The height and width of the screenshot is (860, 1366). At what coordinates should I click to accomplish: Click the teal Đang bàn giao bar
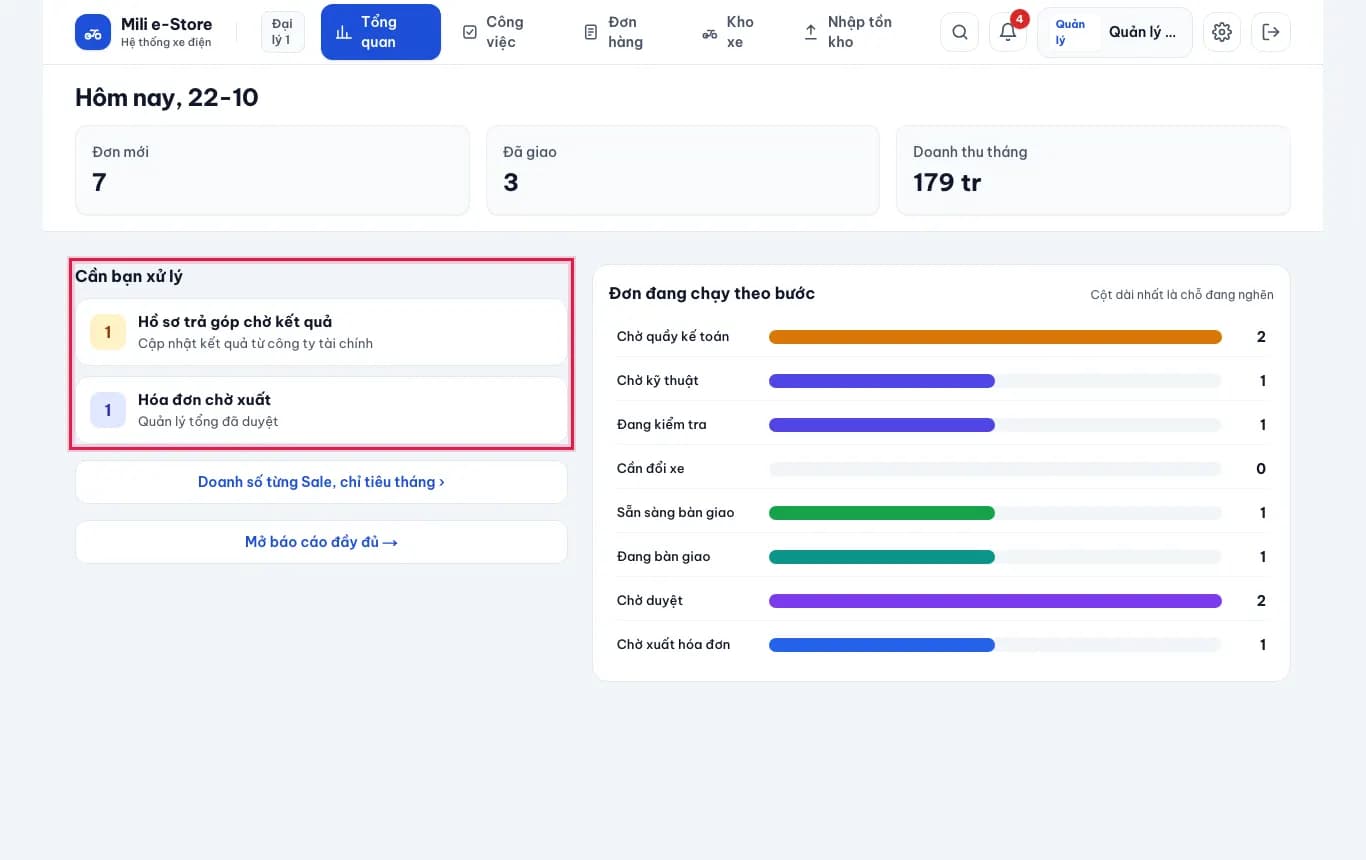[882, 557]
